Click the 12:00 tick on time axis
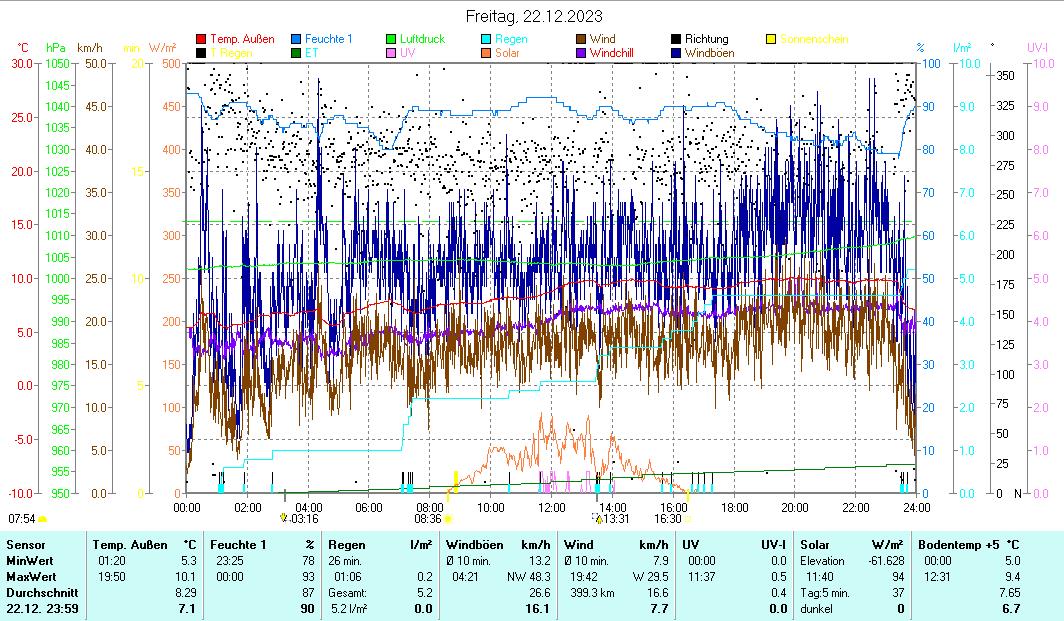 click(x=551, y=507)
